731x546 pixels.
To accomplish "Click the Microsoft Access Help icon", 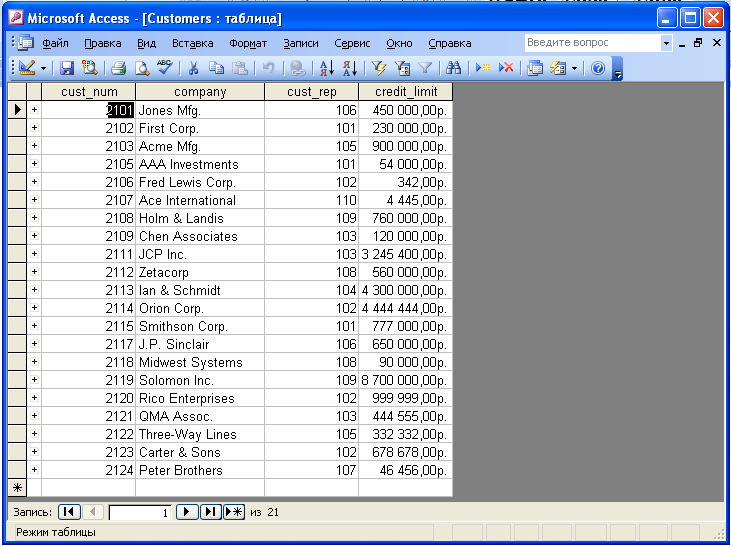I will pyautogui.click(x=598, y=68).
